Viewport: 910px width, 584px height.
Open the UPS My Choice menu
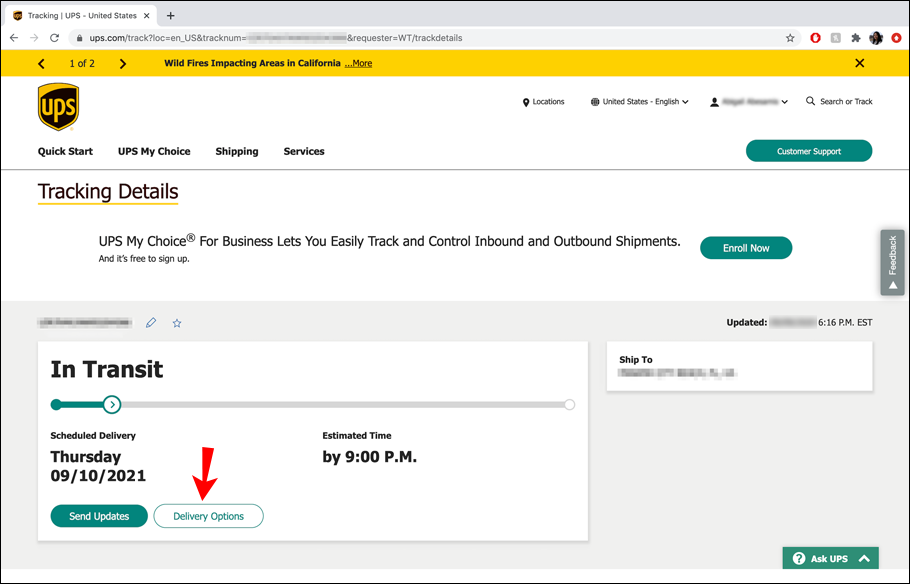coord(154,152)
